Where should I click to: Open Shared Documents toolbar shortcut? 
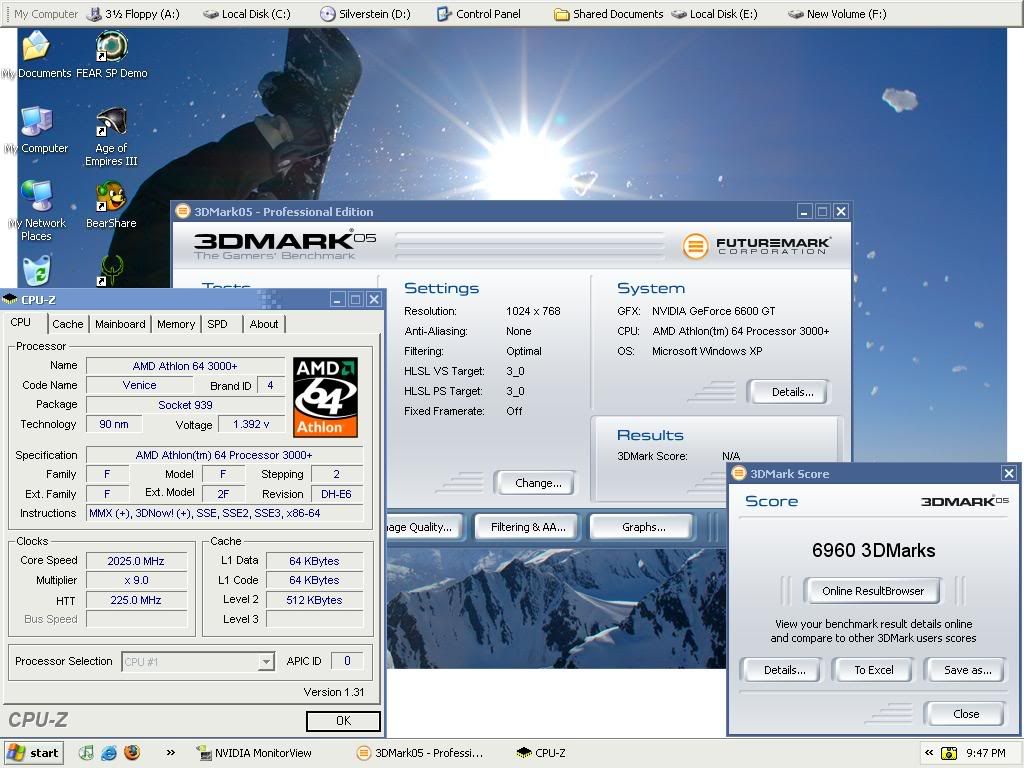[x=609, y=14]
